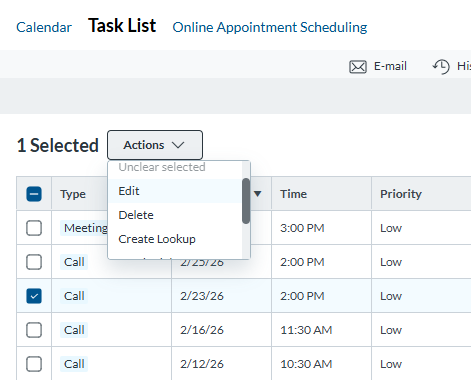Collapse the Actions dropdown button
The height and width of the screenshot is (380, 471).
(155, 145)
